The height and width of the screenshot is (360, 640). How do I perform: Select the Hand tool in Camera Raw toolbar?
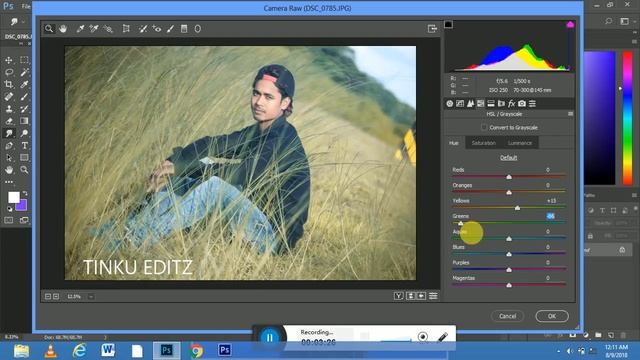coord(63,29)
